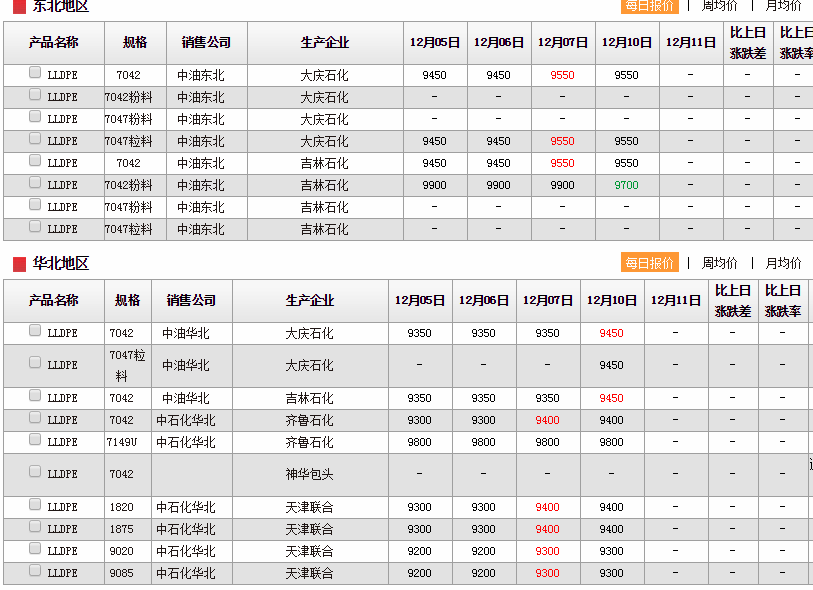Image resolution: width=813 pixels, height=590 pixels.
Task: Click 比上日涨跌差 header in 华北地区 table
Action: (x=732, y=300)
